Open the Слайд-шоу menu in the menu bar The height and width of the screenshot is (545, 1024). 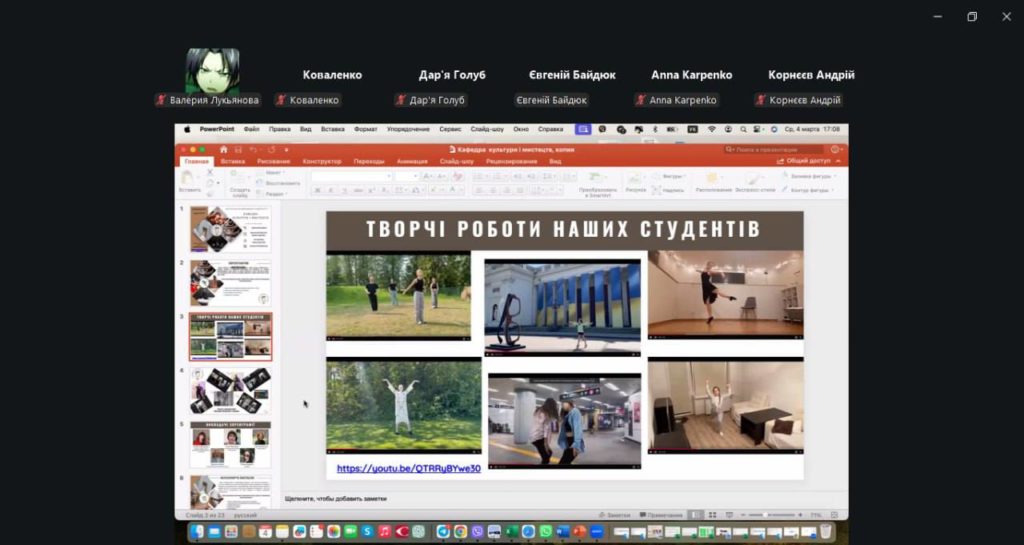(x=487, y=129)
